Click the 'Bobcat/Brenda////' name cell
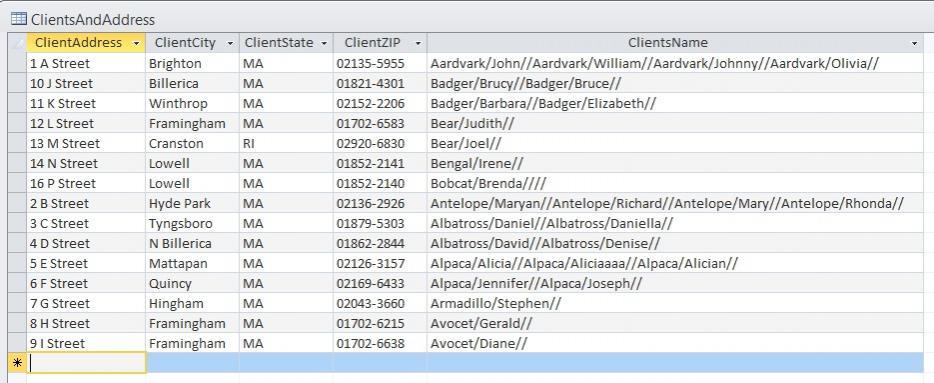 675,183
